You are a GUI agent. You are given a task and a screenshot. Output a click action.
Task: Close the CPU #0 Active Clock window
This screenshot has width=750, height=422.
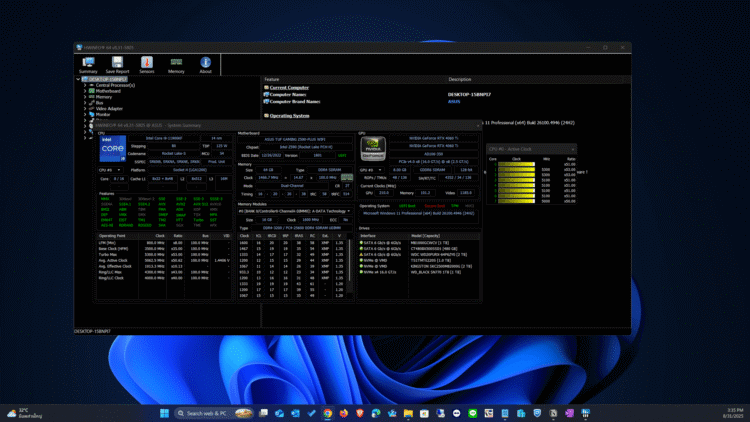point(573,149)
